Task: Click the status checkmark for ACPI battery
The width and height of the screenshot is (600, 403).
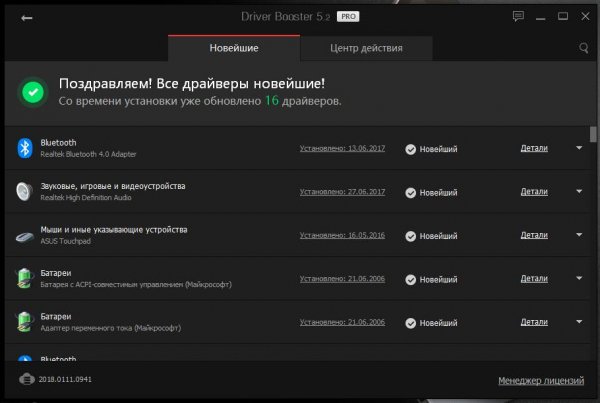Action: pyautogui.click(x=411, y=280)
